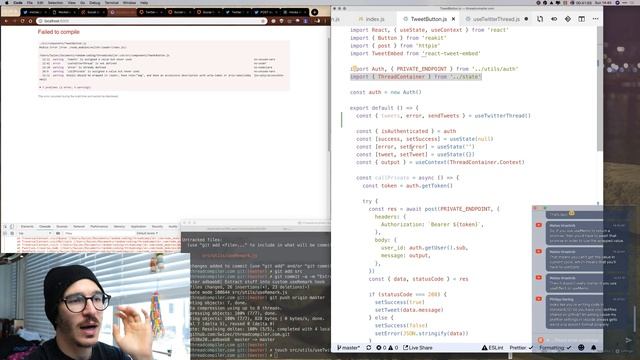
Task: Open the notifications bell in status bar
Action: (593, 348)
